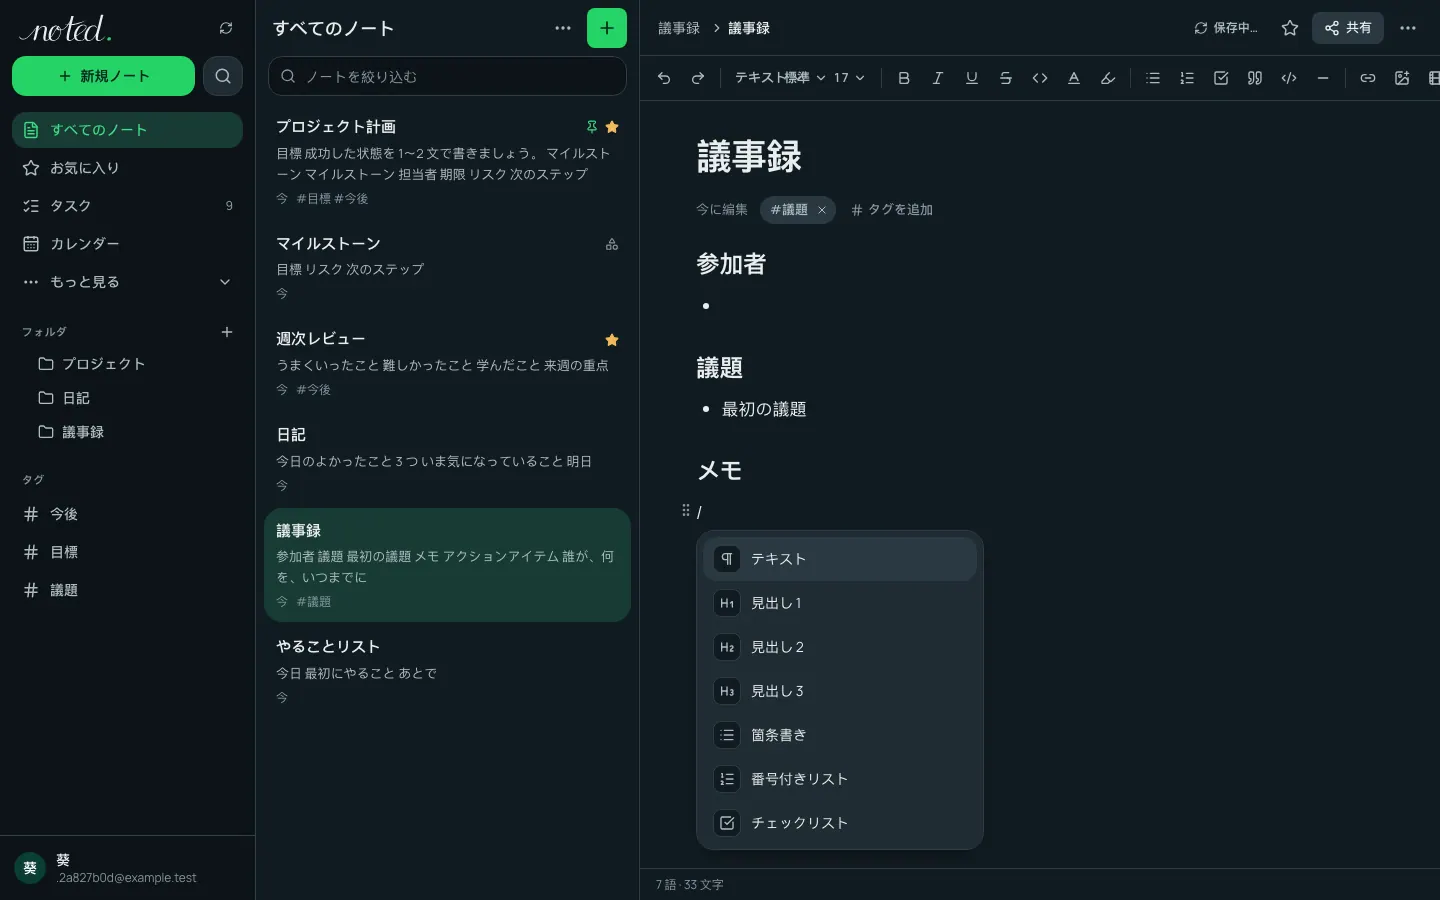Choose 番号付きリスト in the slash menu
The height and width of the screenshot is (900, 1440).
pyautogui.click(x=840, y=779)
